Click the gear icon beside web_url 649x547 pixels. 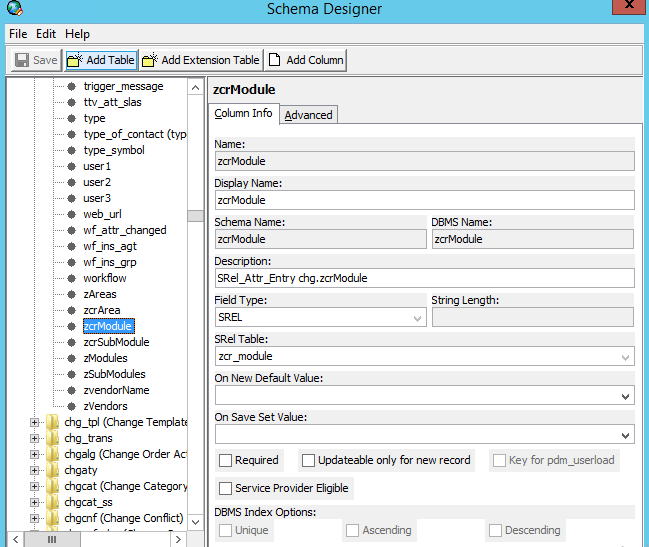tap(72, 214)
